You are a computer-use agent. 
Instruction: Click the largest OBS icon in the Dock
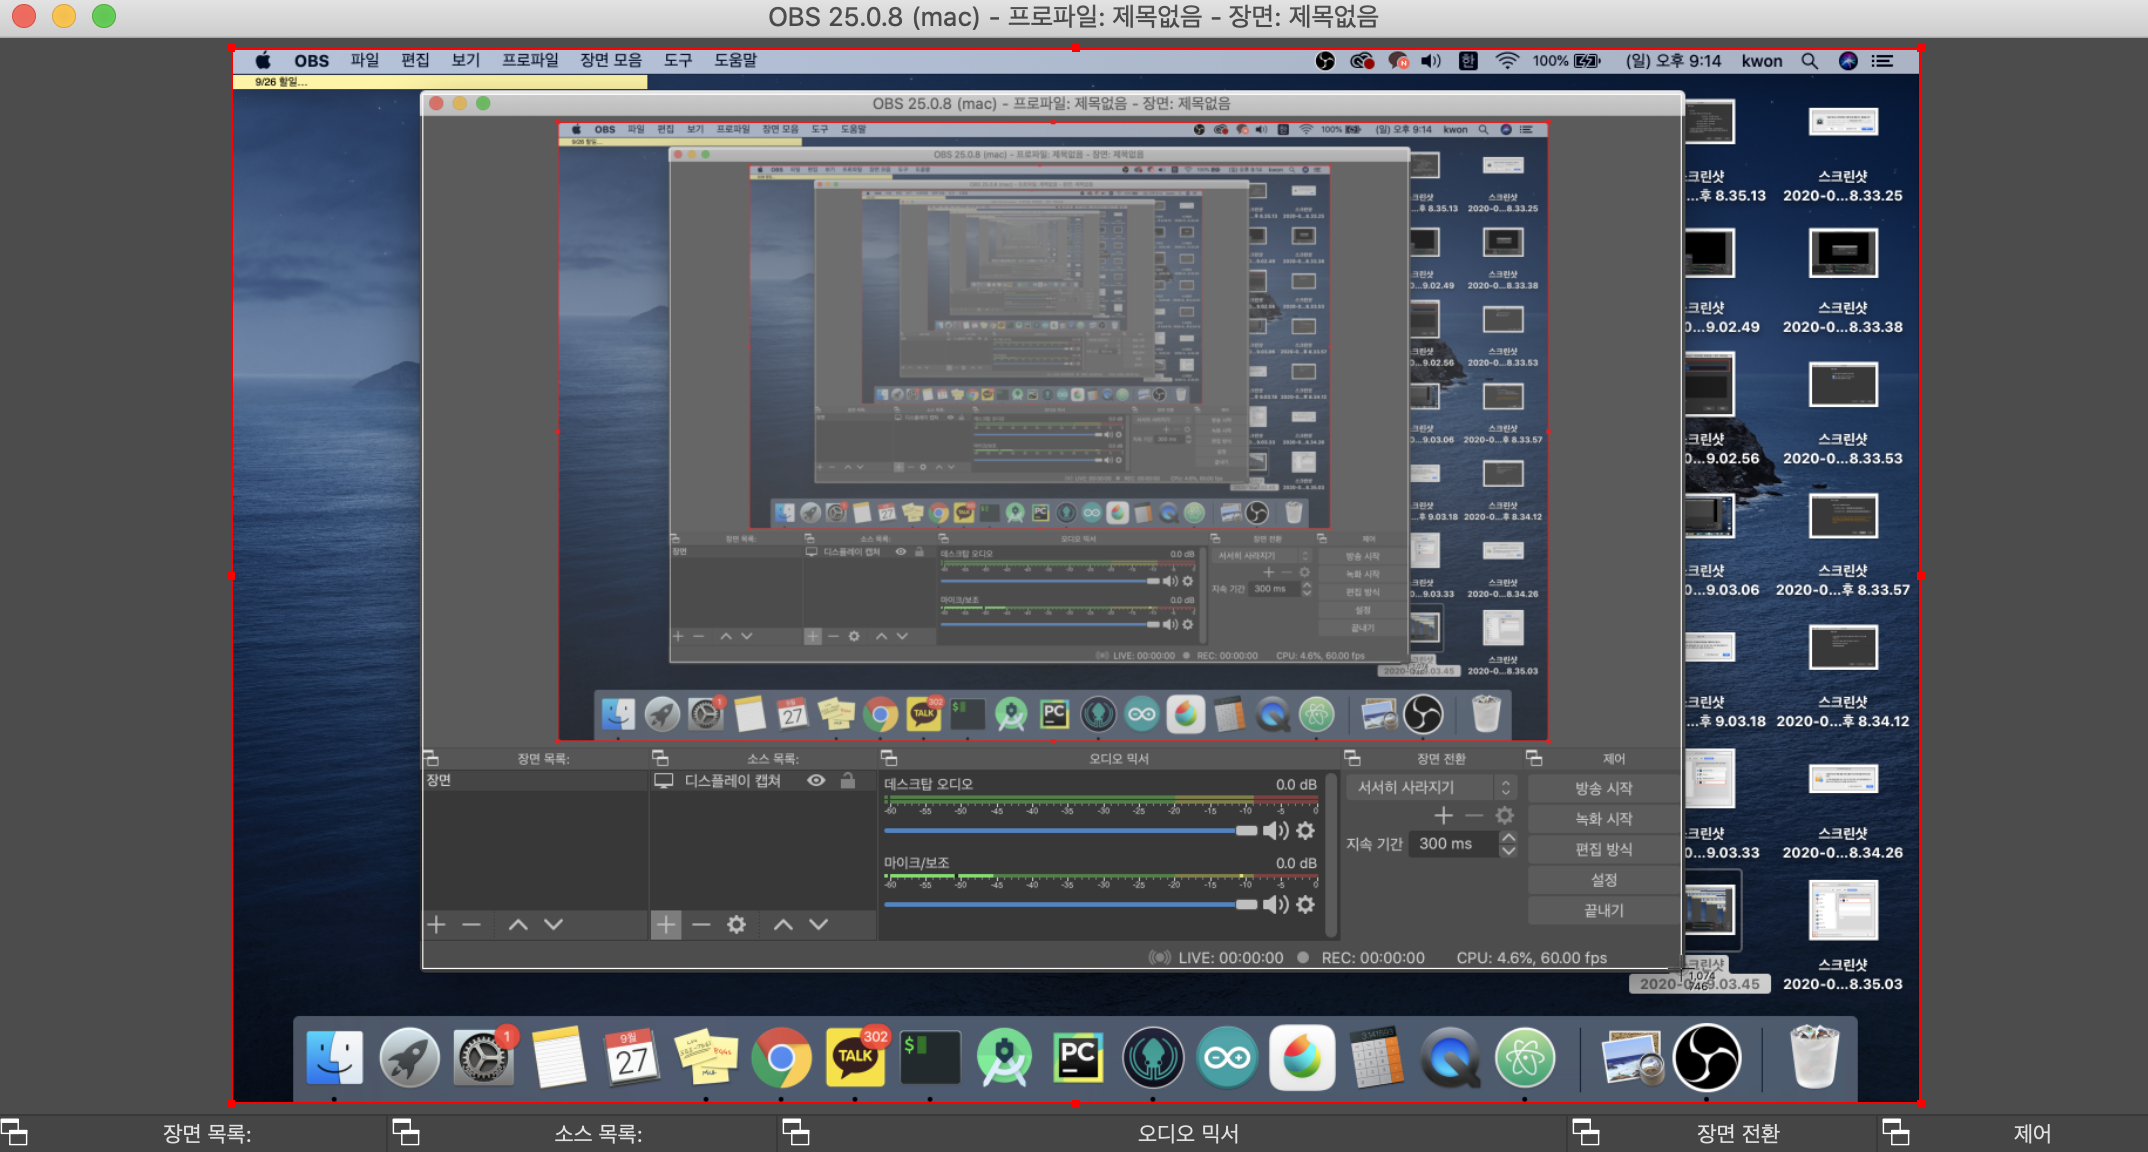tap(1706, 1058)
